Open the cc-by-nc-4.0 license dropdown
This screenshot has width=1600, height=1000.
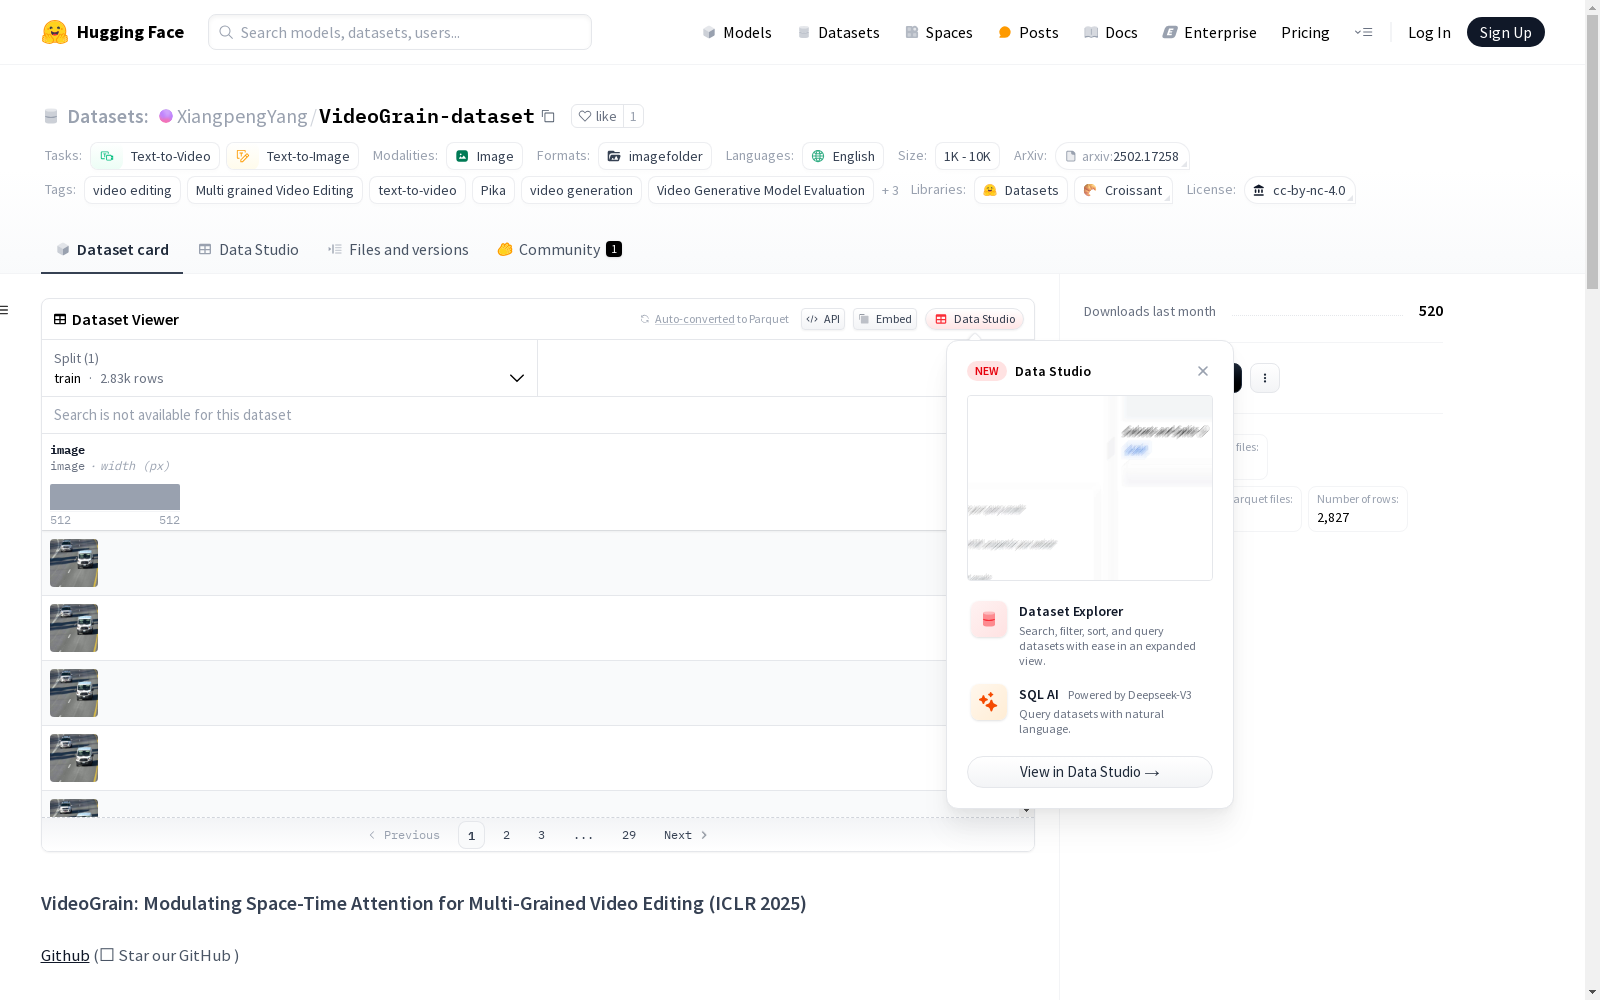(x=1299, y=190)
